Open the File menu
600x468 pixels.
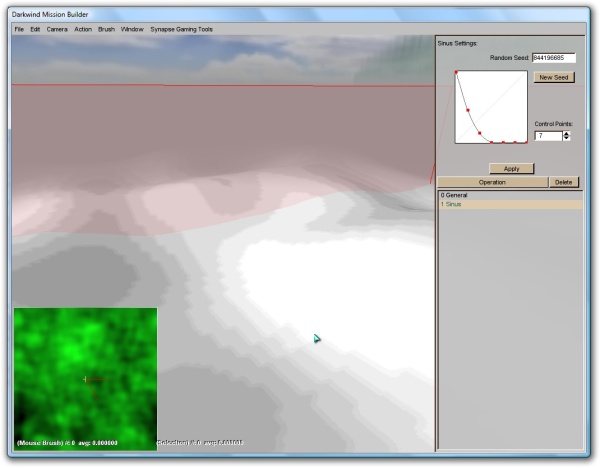click(x=19, y=29)
